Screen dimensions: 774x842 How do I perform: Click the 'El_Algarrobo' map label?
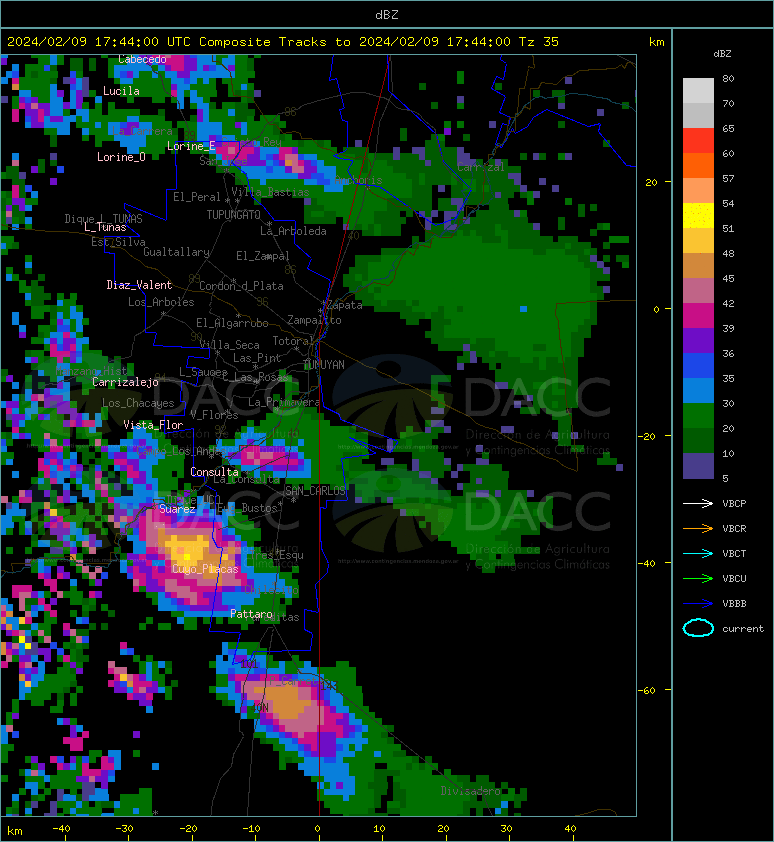[x=232, y=323]
